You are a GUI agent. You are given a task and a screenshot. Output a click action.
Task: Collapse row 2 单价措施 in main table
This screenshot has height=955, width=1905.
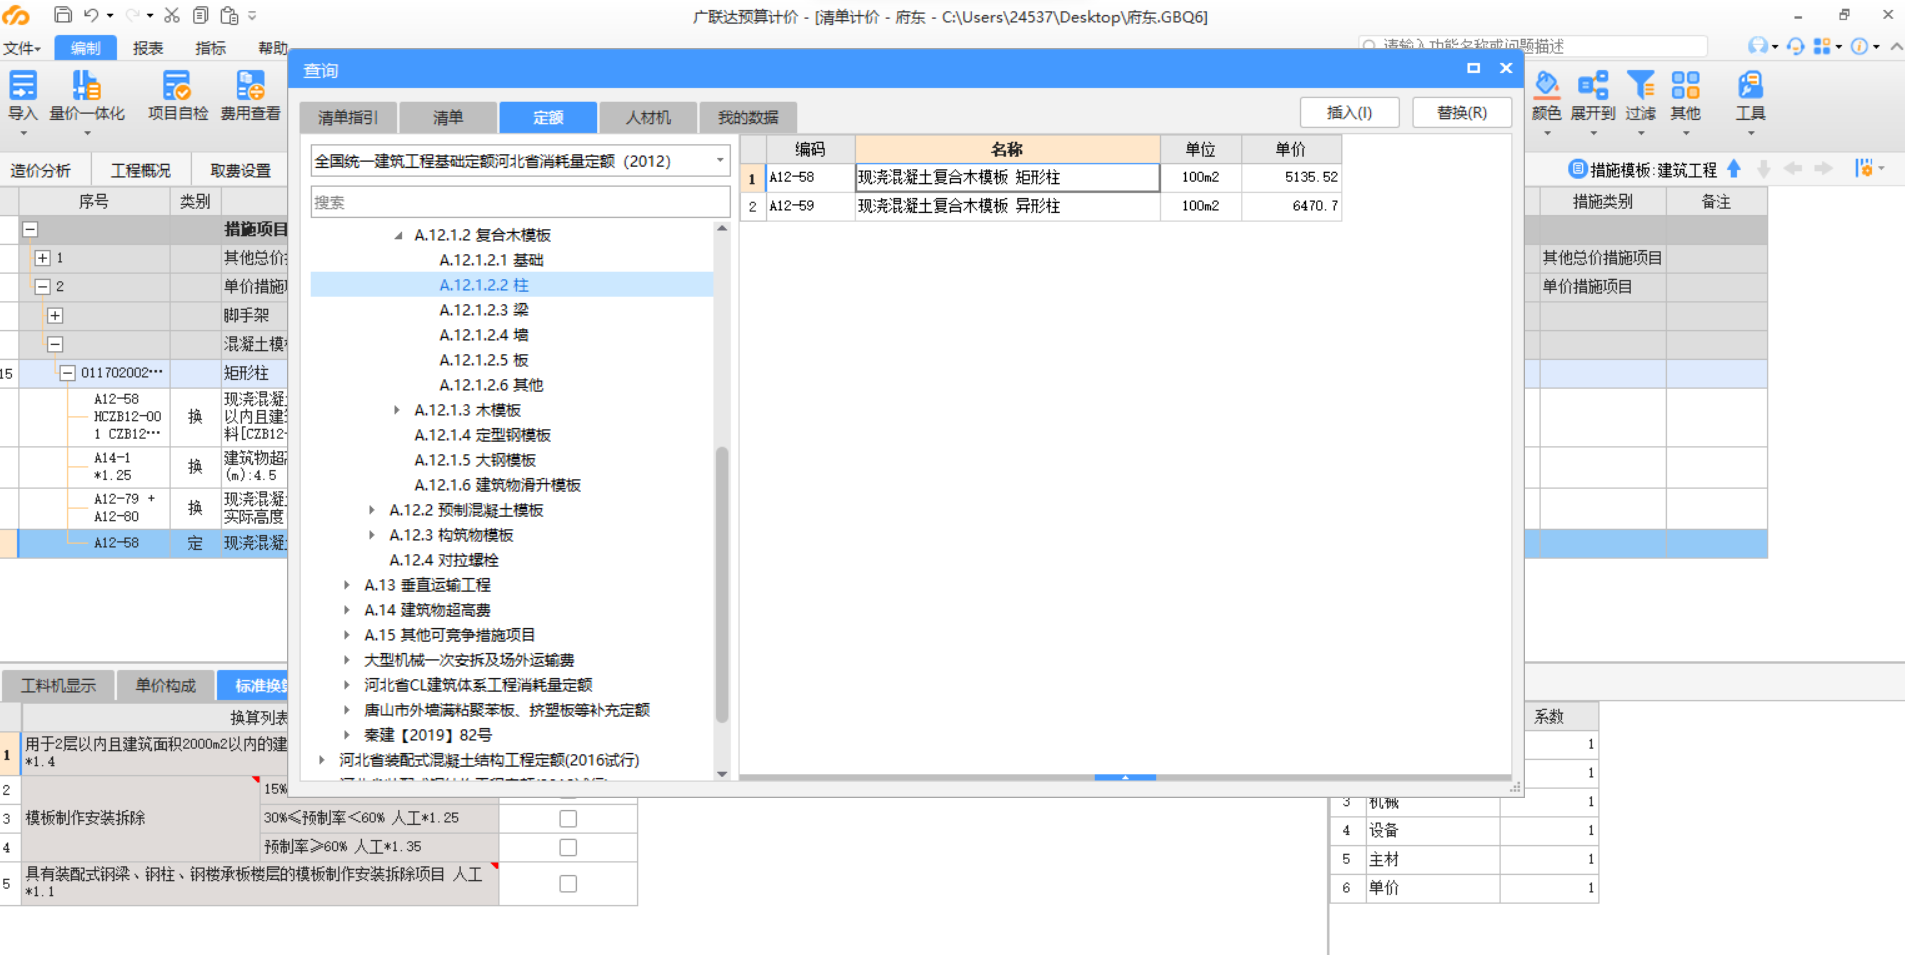coord(42,286)
